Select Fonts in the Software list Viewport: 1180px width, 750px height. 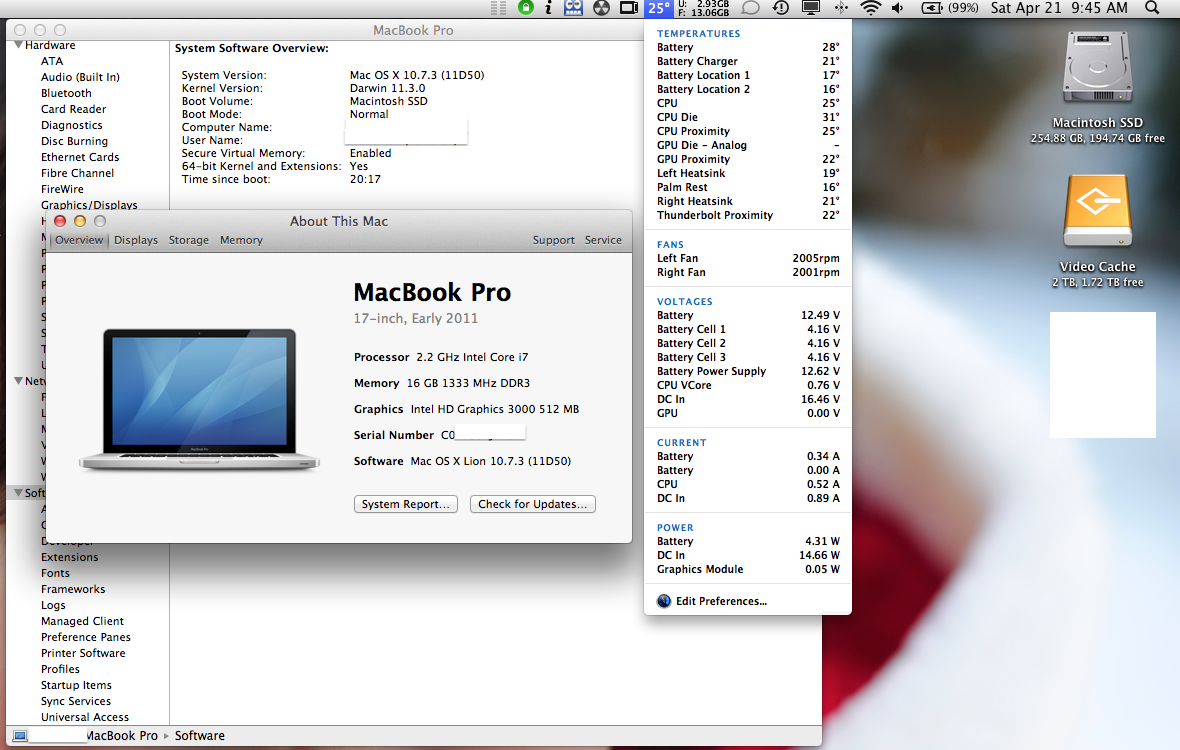(55, 573)
